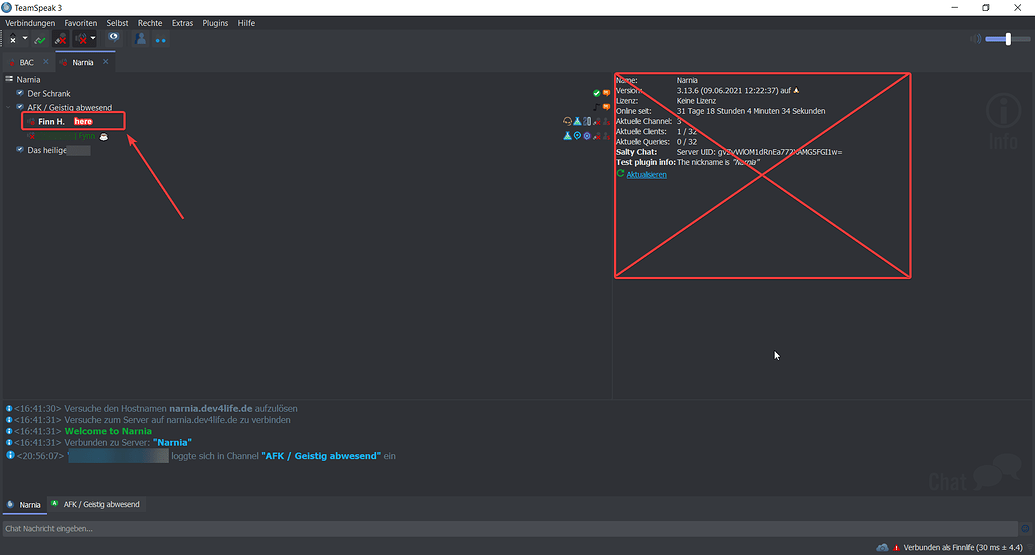Click the toolbar icon with two blue dots
This screenshot has width=1035, height=555.
(x=160, y=40)
